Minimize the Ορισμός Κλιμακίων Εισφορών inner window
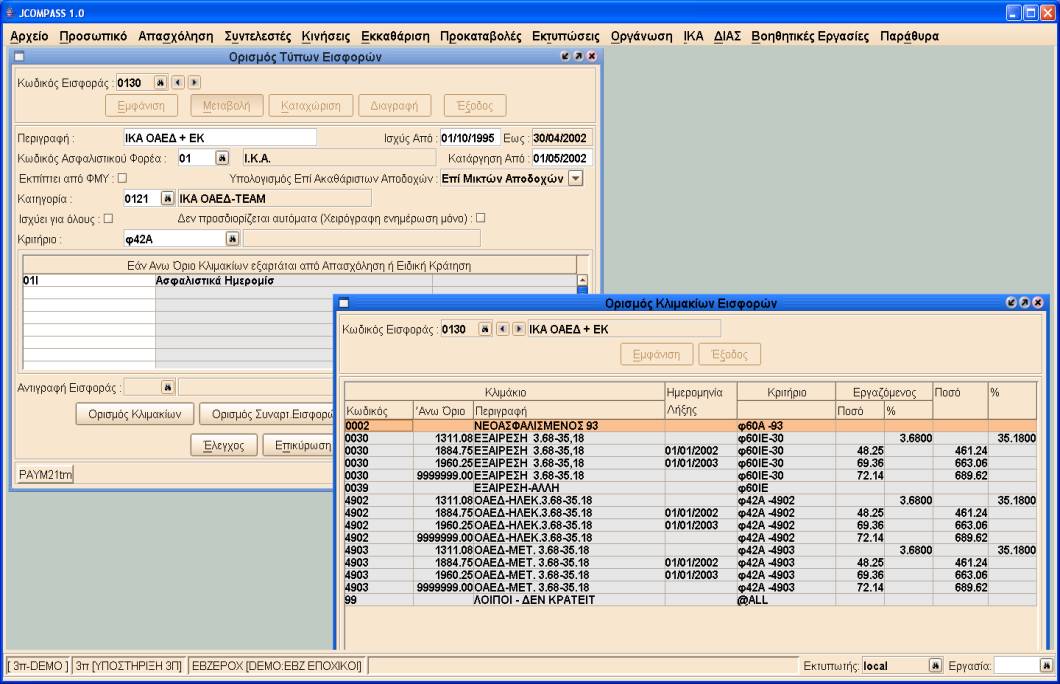 coord(1011,303)
